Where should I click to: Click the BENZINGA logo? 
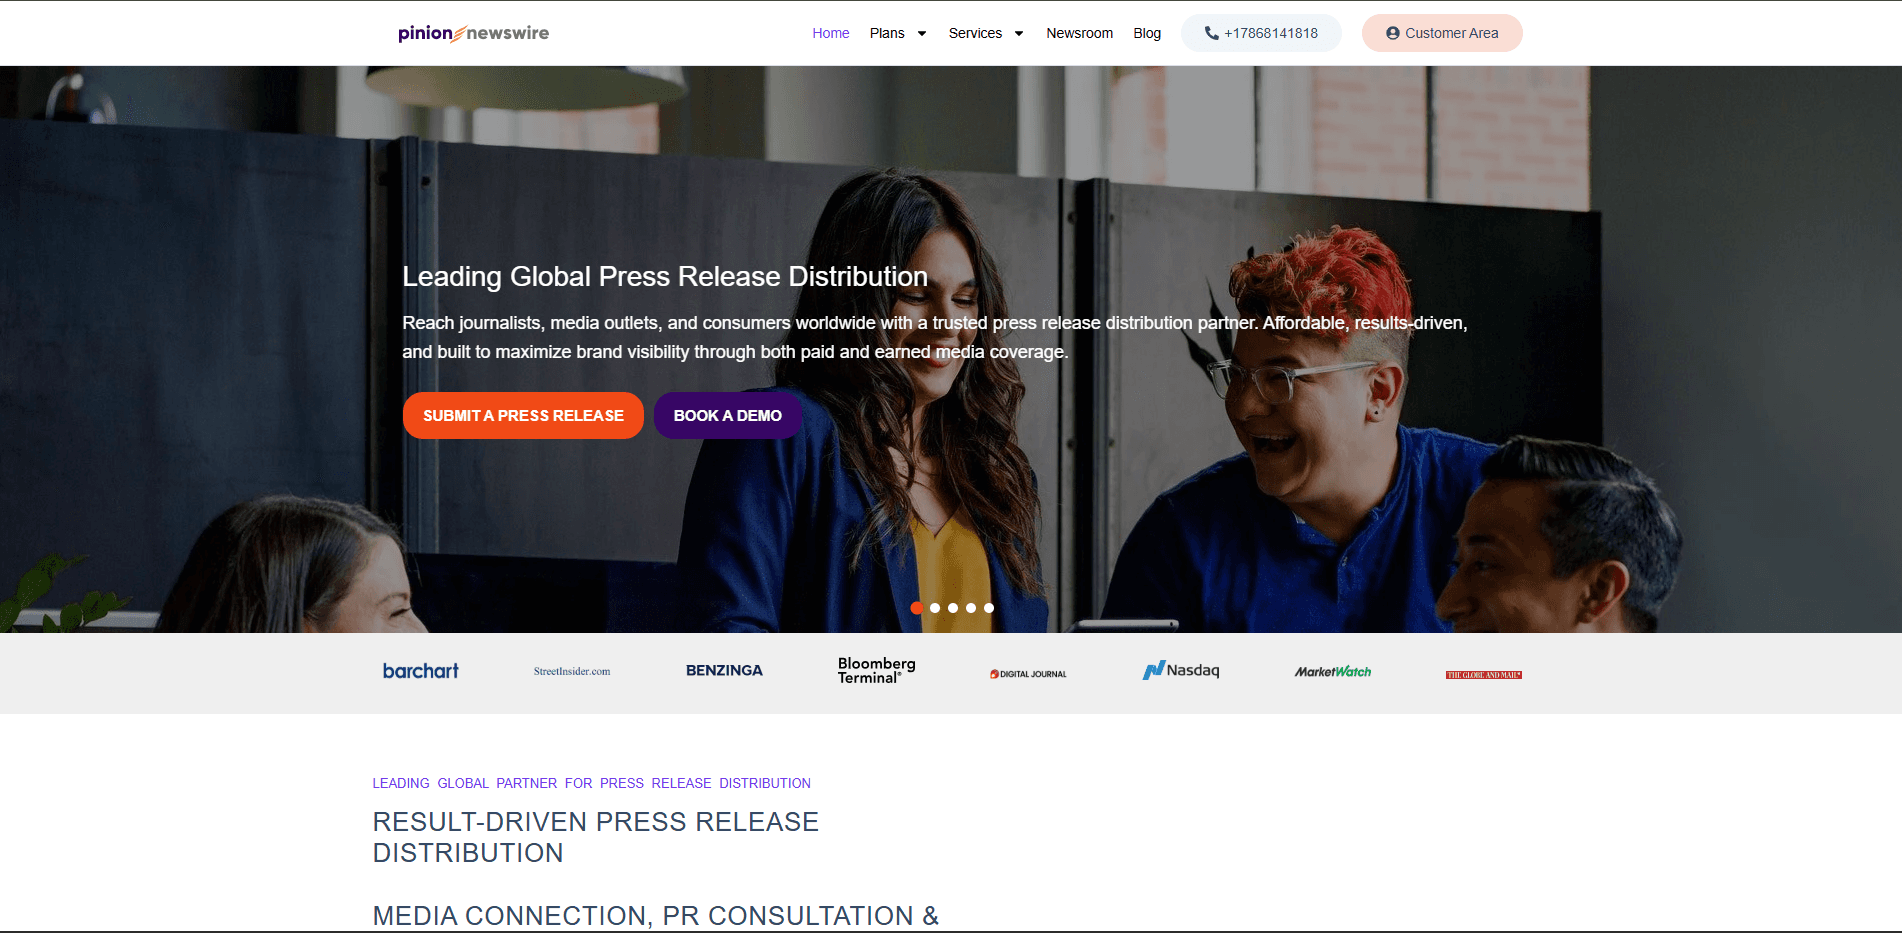coord(724,671)
